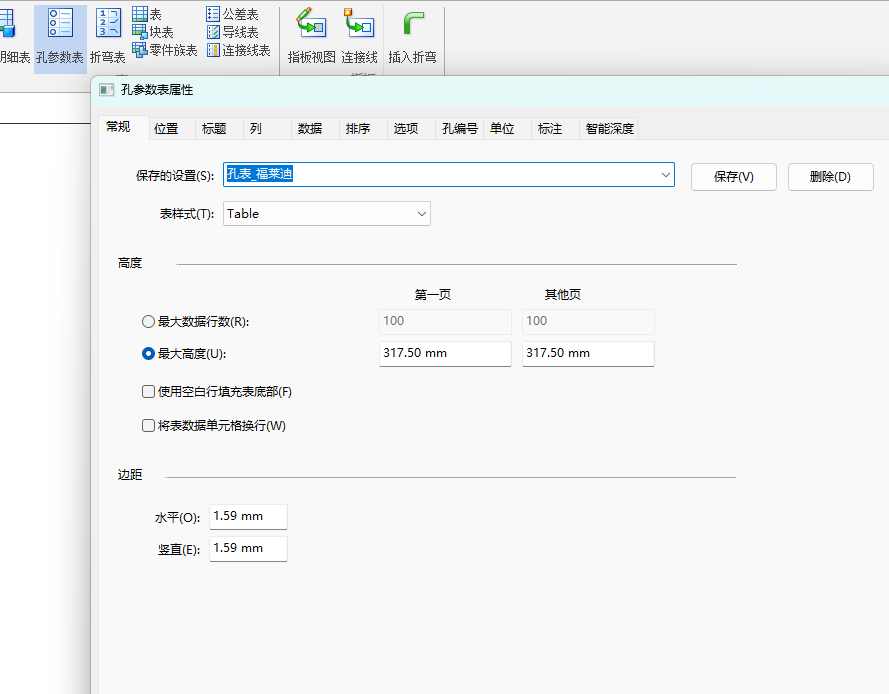Select the 孔参数表 (Hole Table) tool
889x694 pixels.
point(60,37)
